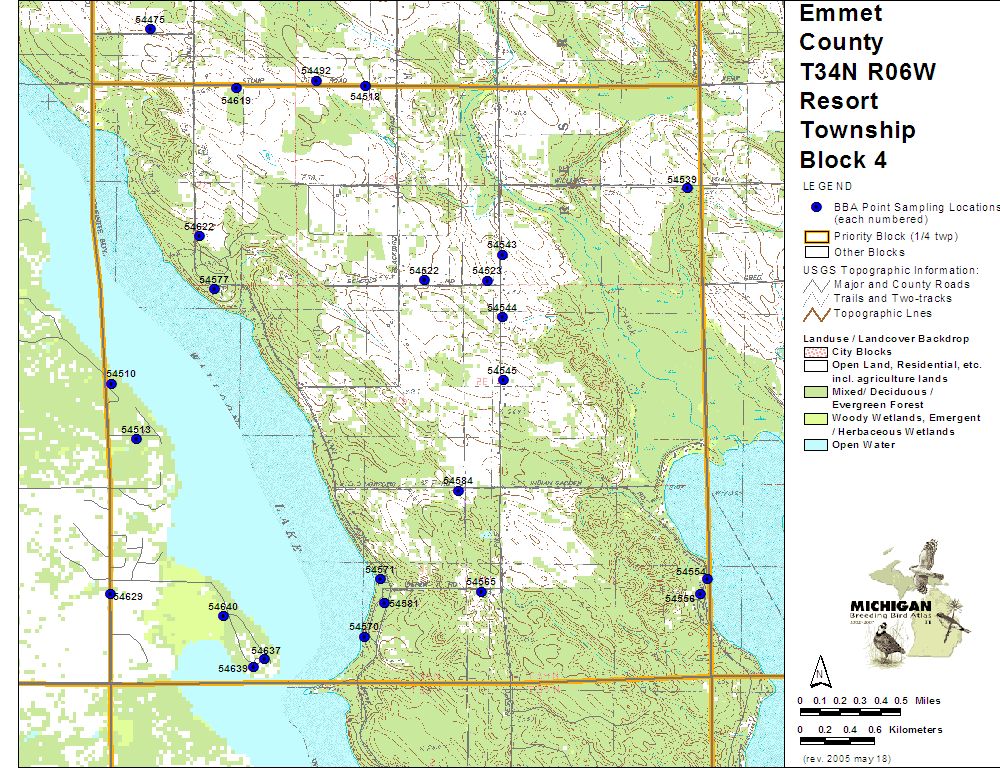The image size is (1000, 768).
Task: Click the BBA Point Sampling Locations legend dot
Action: point(817,206)
